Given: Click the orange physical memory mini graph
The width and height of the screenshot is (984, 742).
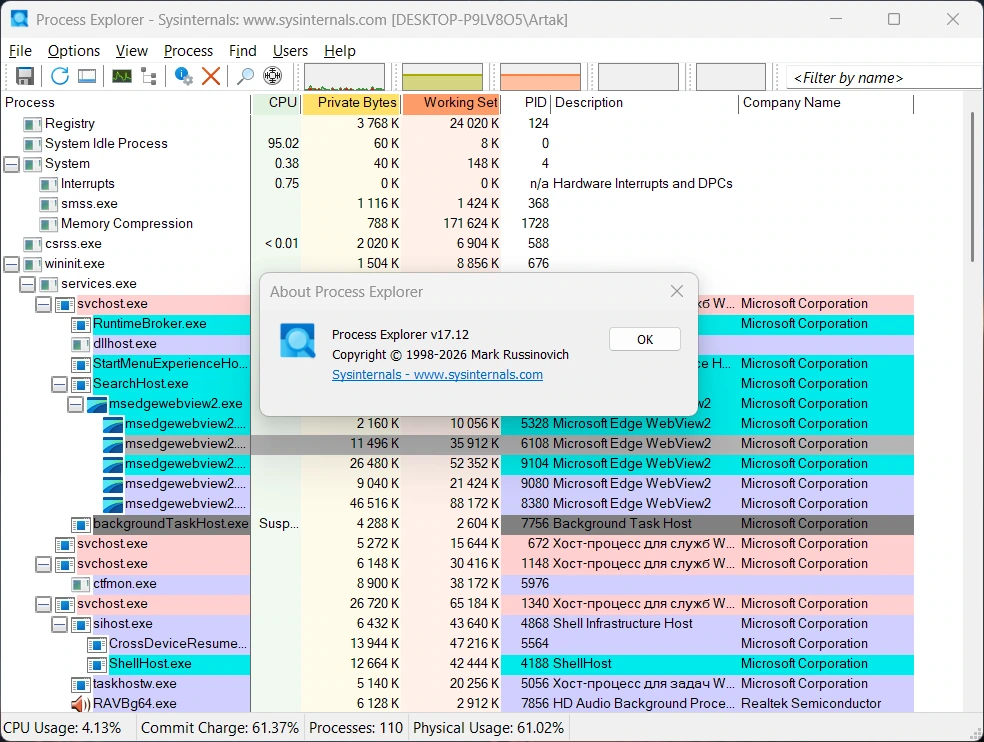Looking at the screenshot, I should tap(540, 77).
